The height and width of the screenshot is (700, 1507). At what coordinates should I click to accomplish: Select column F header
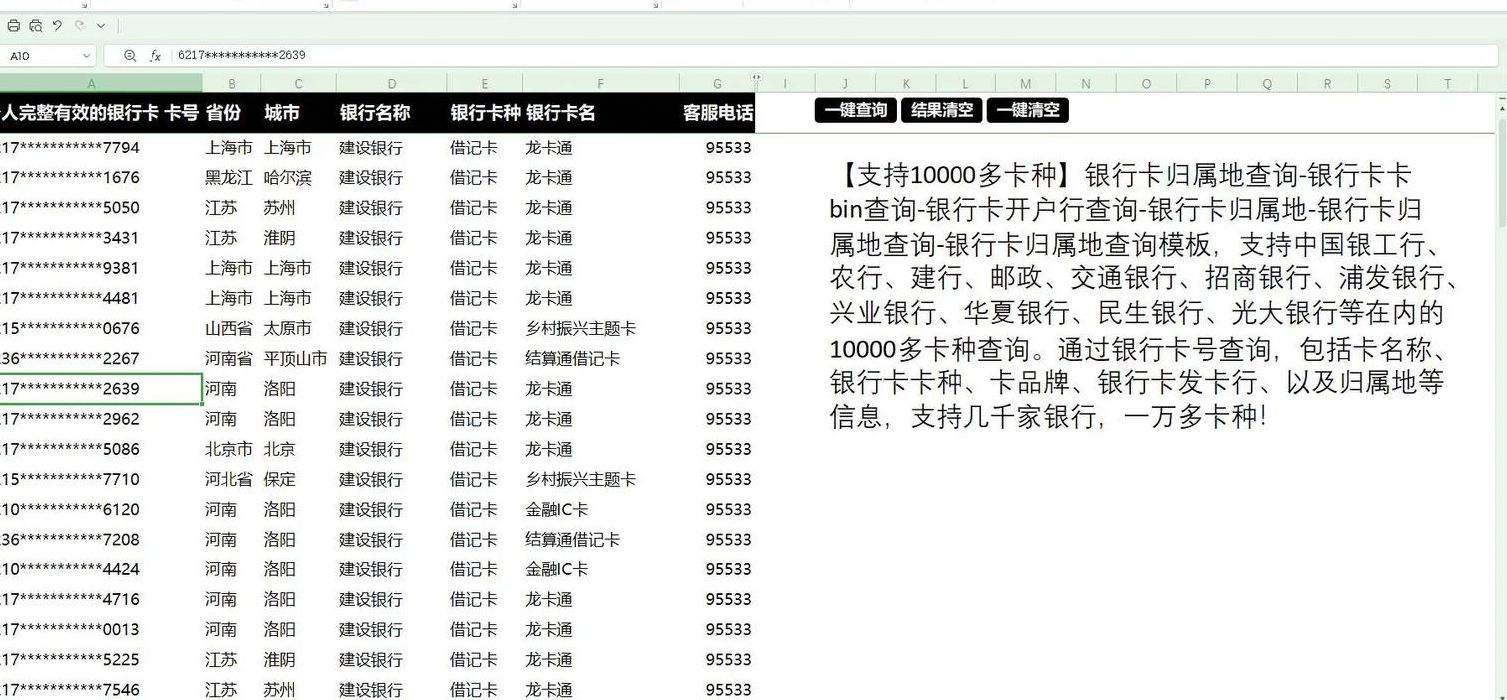[601, 84]
